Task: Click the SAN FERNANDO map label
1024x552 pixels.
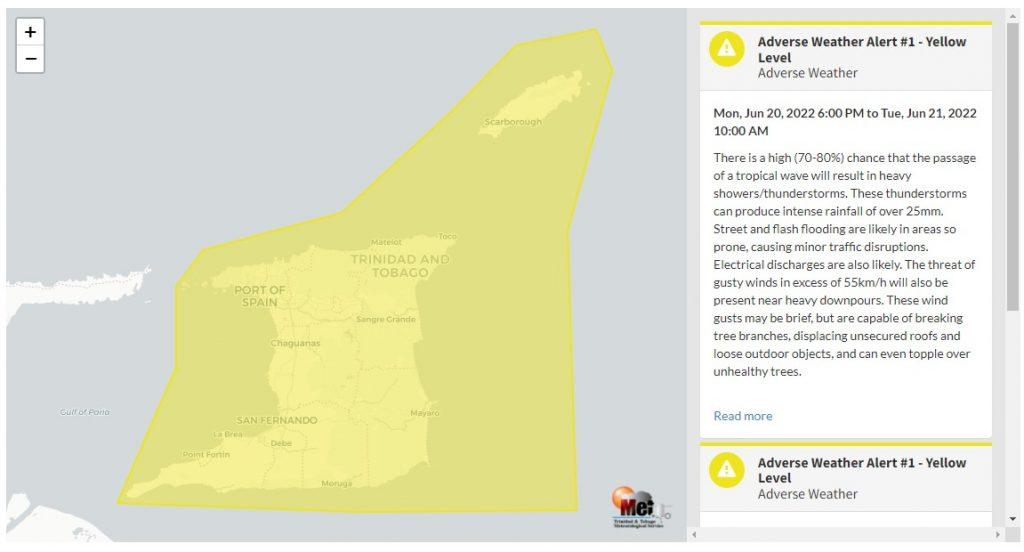Action: (x=277, y=420)
